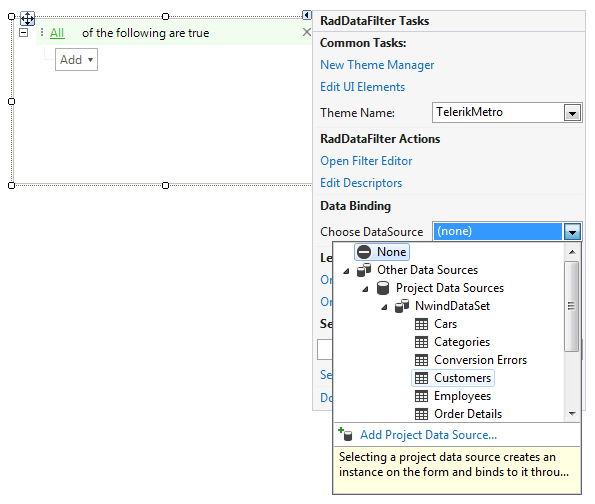Click Edit UI Elements link
The width and height of the screenshot is (595, 504).
pos(362,87)
